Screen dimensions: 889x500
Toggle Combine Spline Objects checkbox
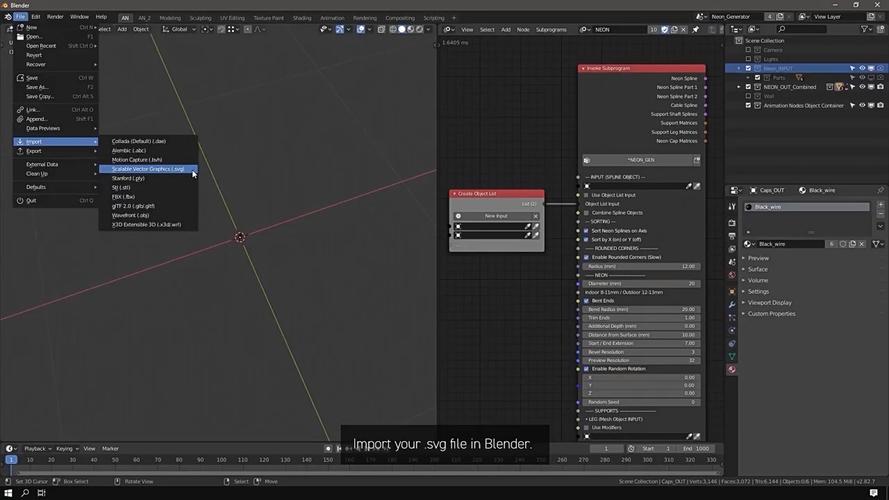[586, 213]
